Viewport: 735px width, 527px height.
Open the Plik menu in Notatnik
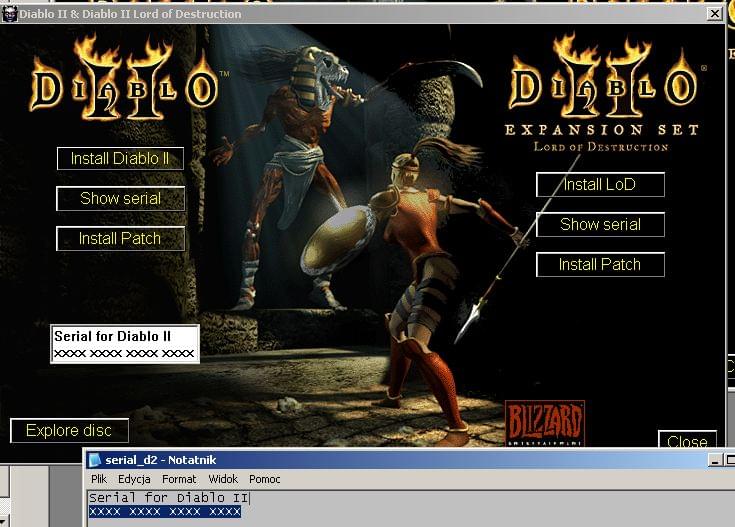99,479
